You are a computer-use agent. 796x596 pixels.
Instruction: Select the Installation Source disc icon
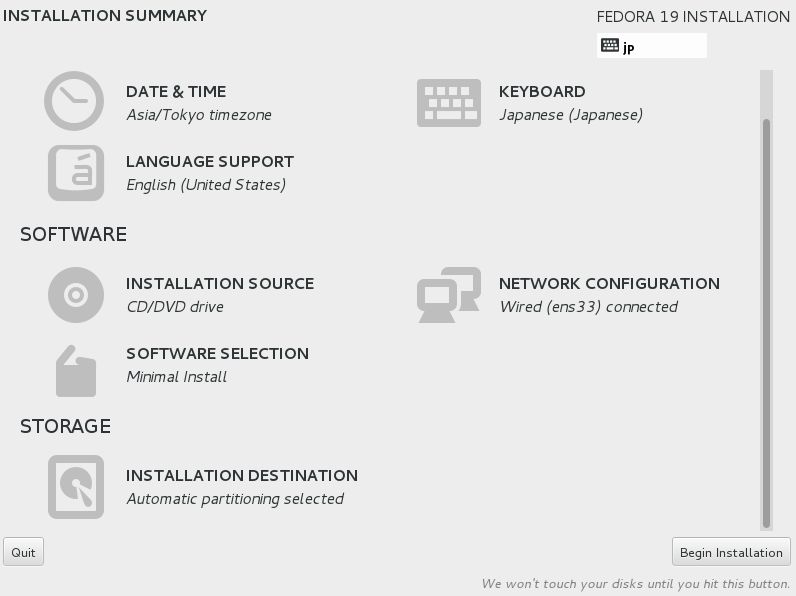[76, 295]
